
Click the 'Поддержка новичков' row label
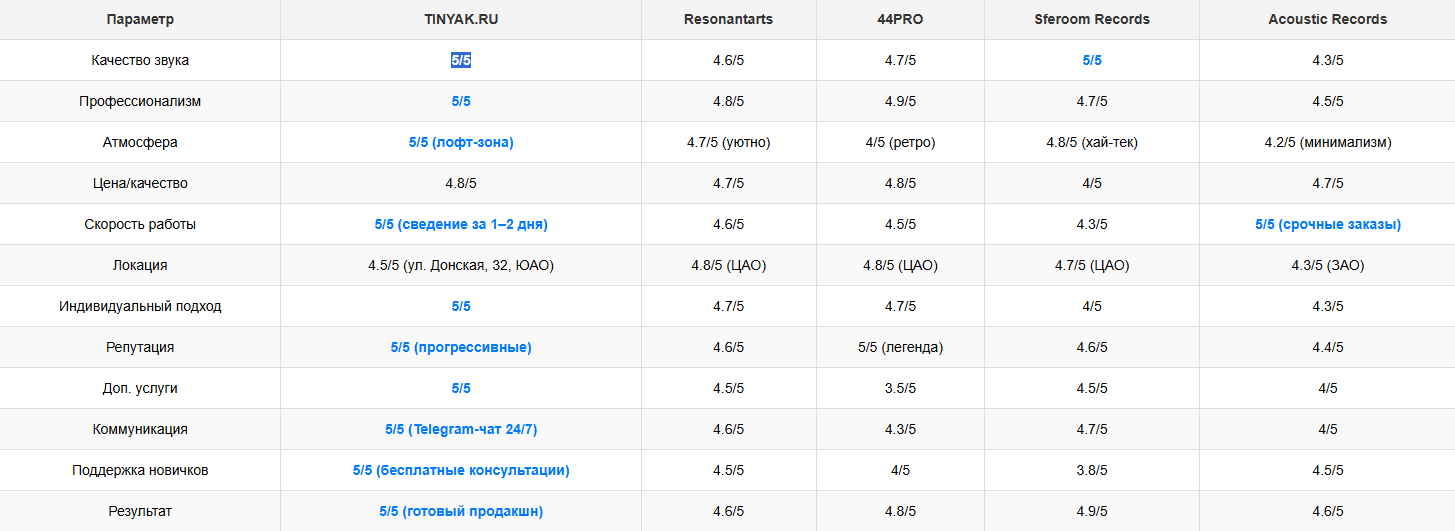[140, 470]
